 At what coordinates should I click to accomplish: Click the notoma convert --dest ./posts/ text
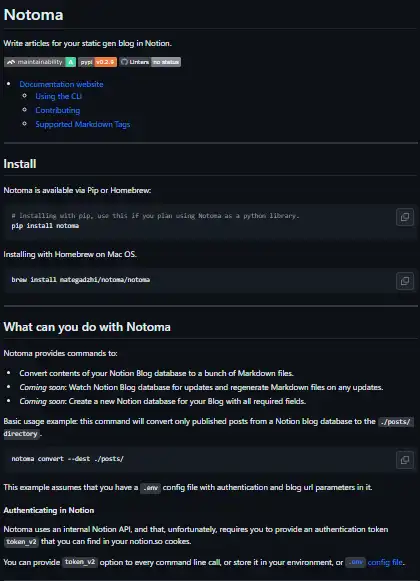(67, 459)
